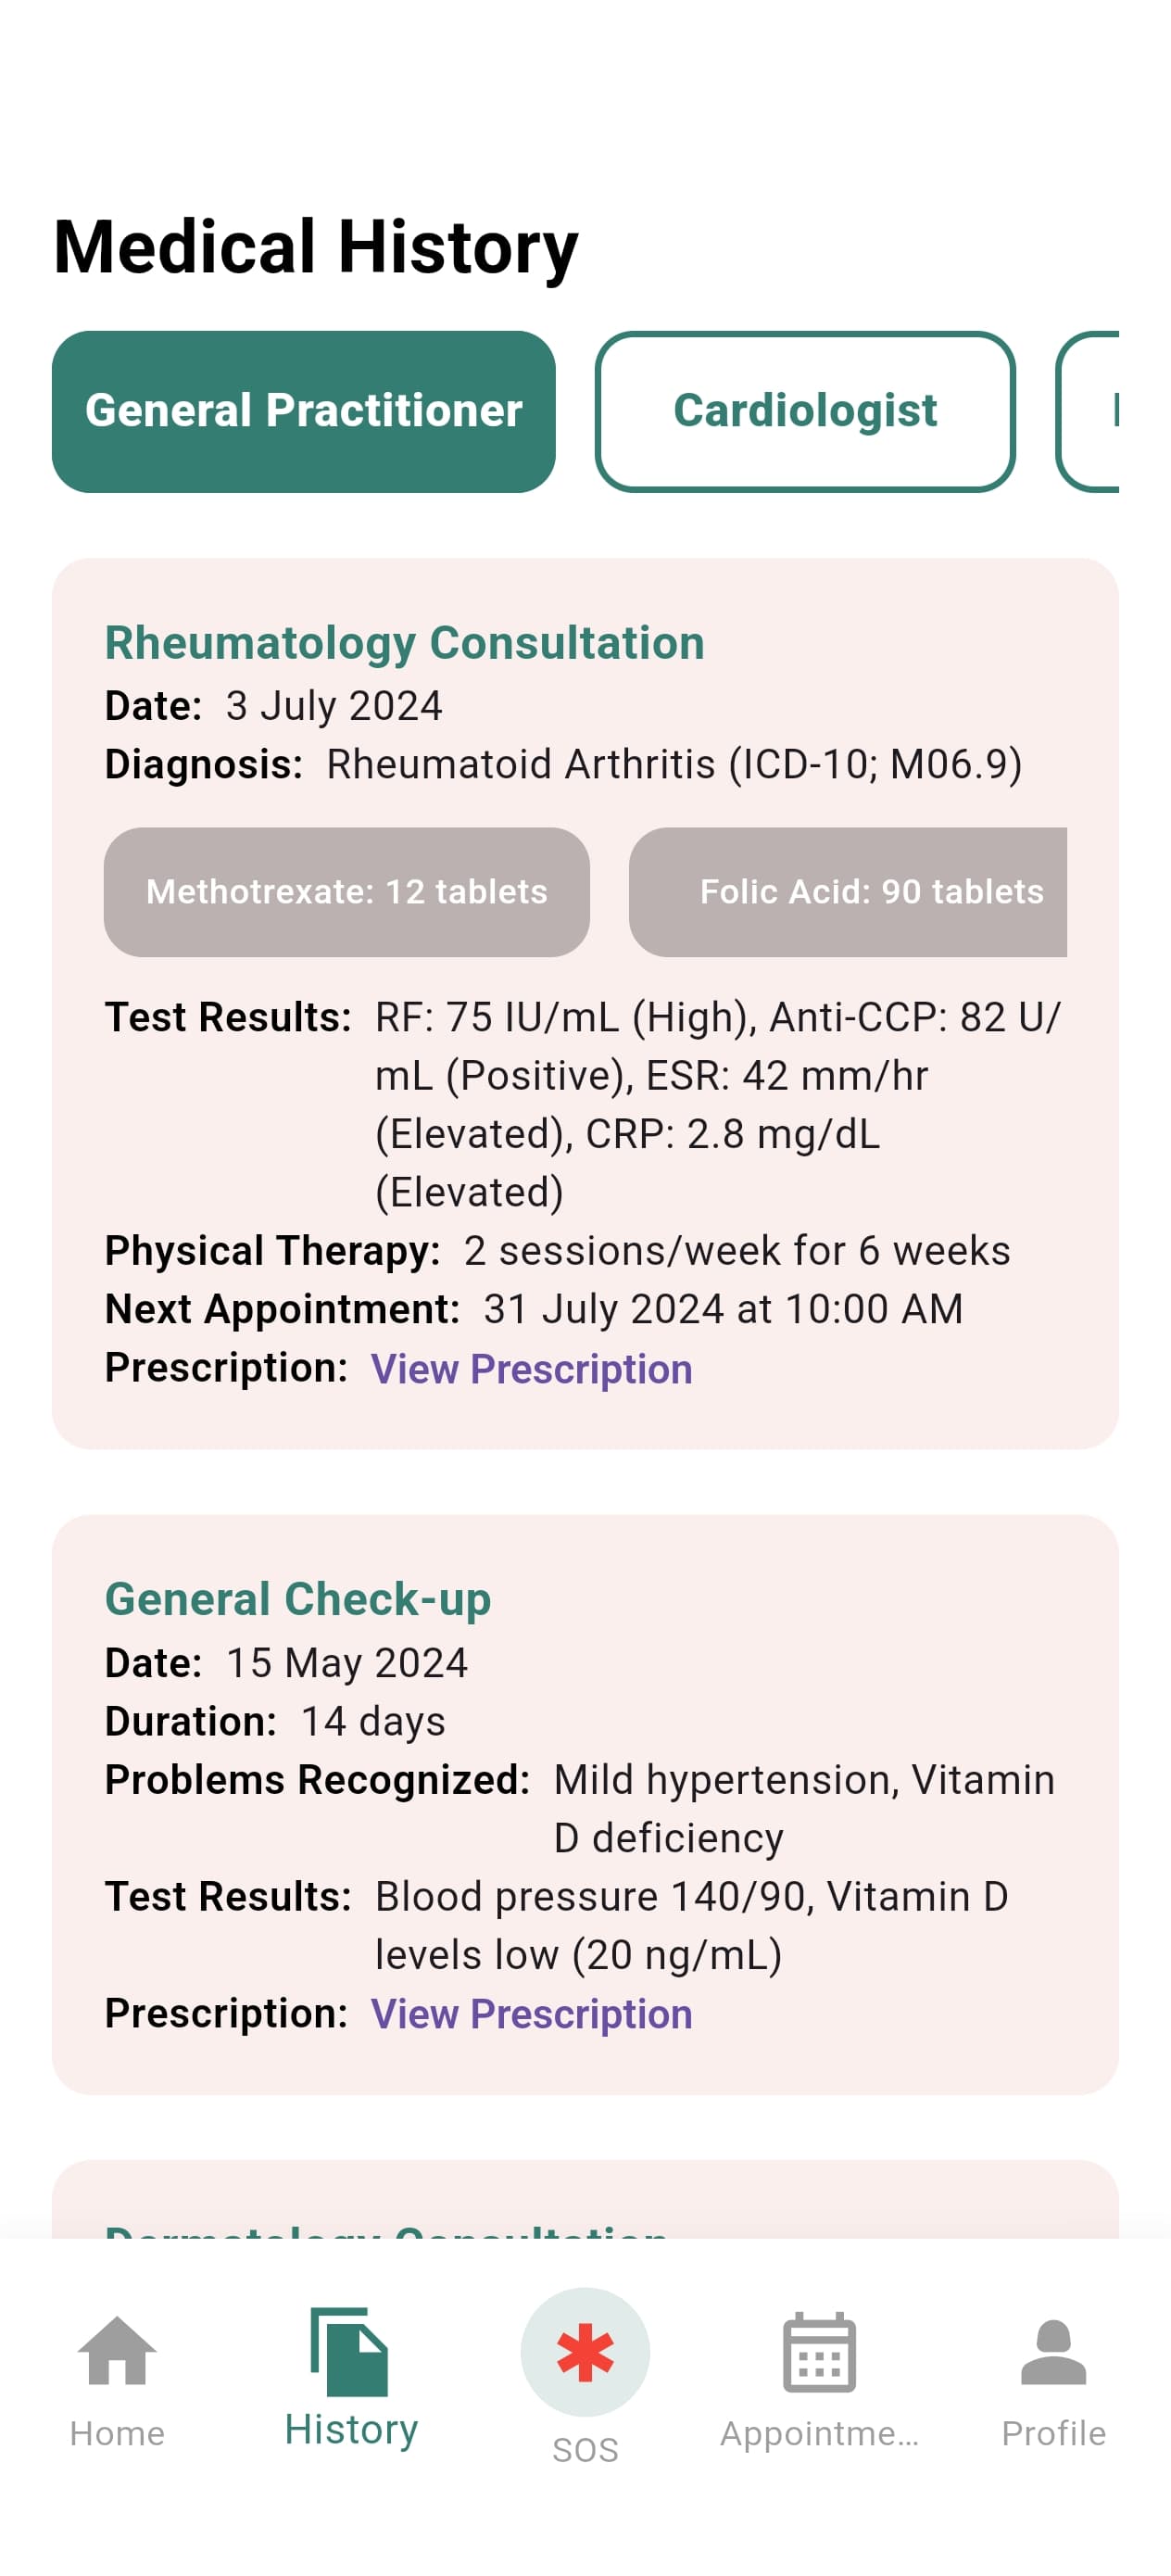Tap the Home label in bottom navigation
This screenshot has width=1171, height=2576.
(117, 2432)
